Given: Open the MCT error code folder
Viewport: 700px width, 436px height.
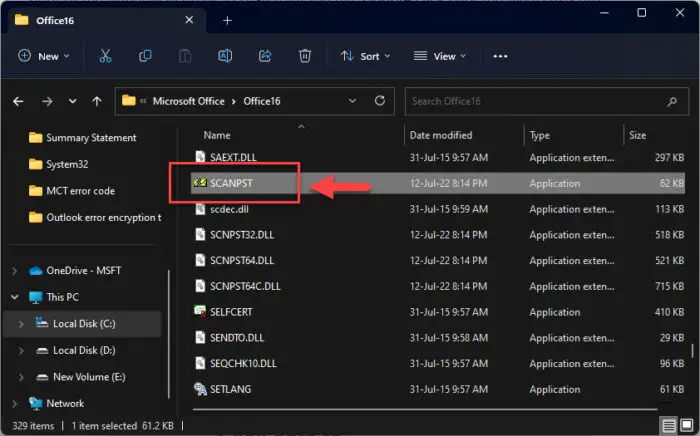Looking at the screenshot, I should click(x=72, y=191).
